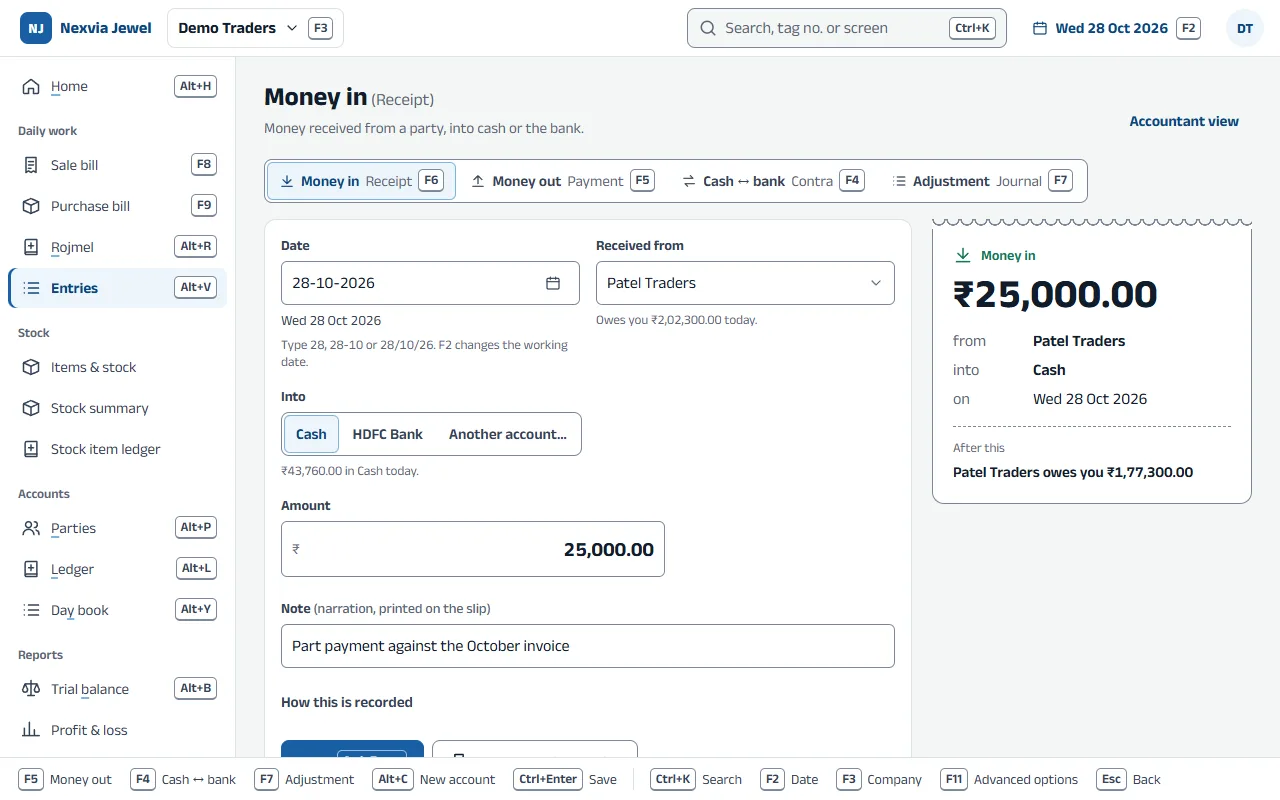Click the Sale bill receipt icon
This screenshot has height=800, width=1280.
(x=31, y=165)
